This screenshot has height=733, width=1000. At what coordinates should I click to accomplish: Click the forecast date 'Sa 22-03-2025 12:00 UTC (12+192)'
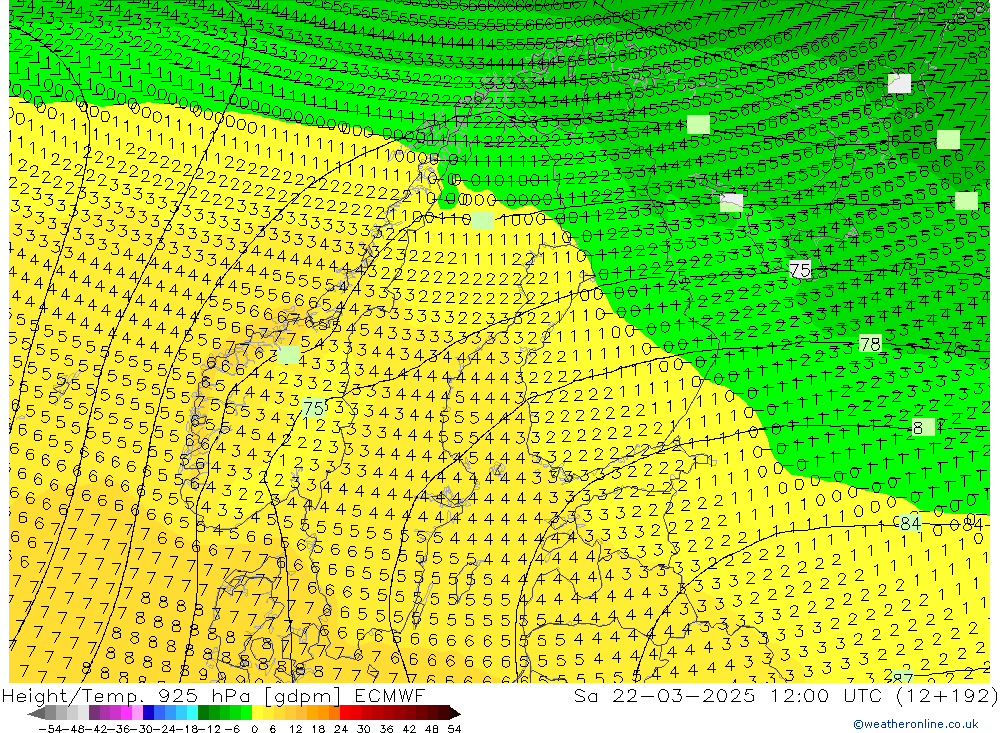pos(786,695)
